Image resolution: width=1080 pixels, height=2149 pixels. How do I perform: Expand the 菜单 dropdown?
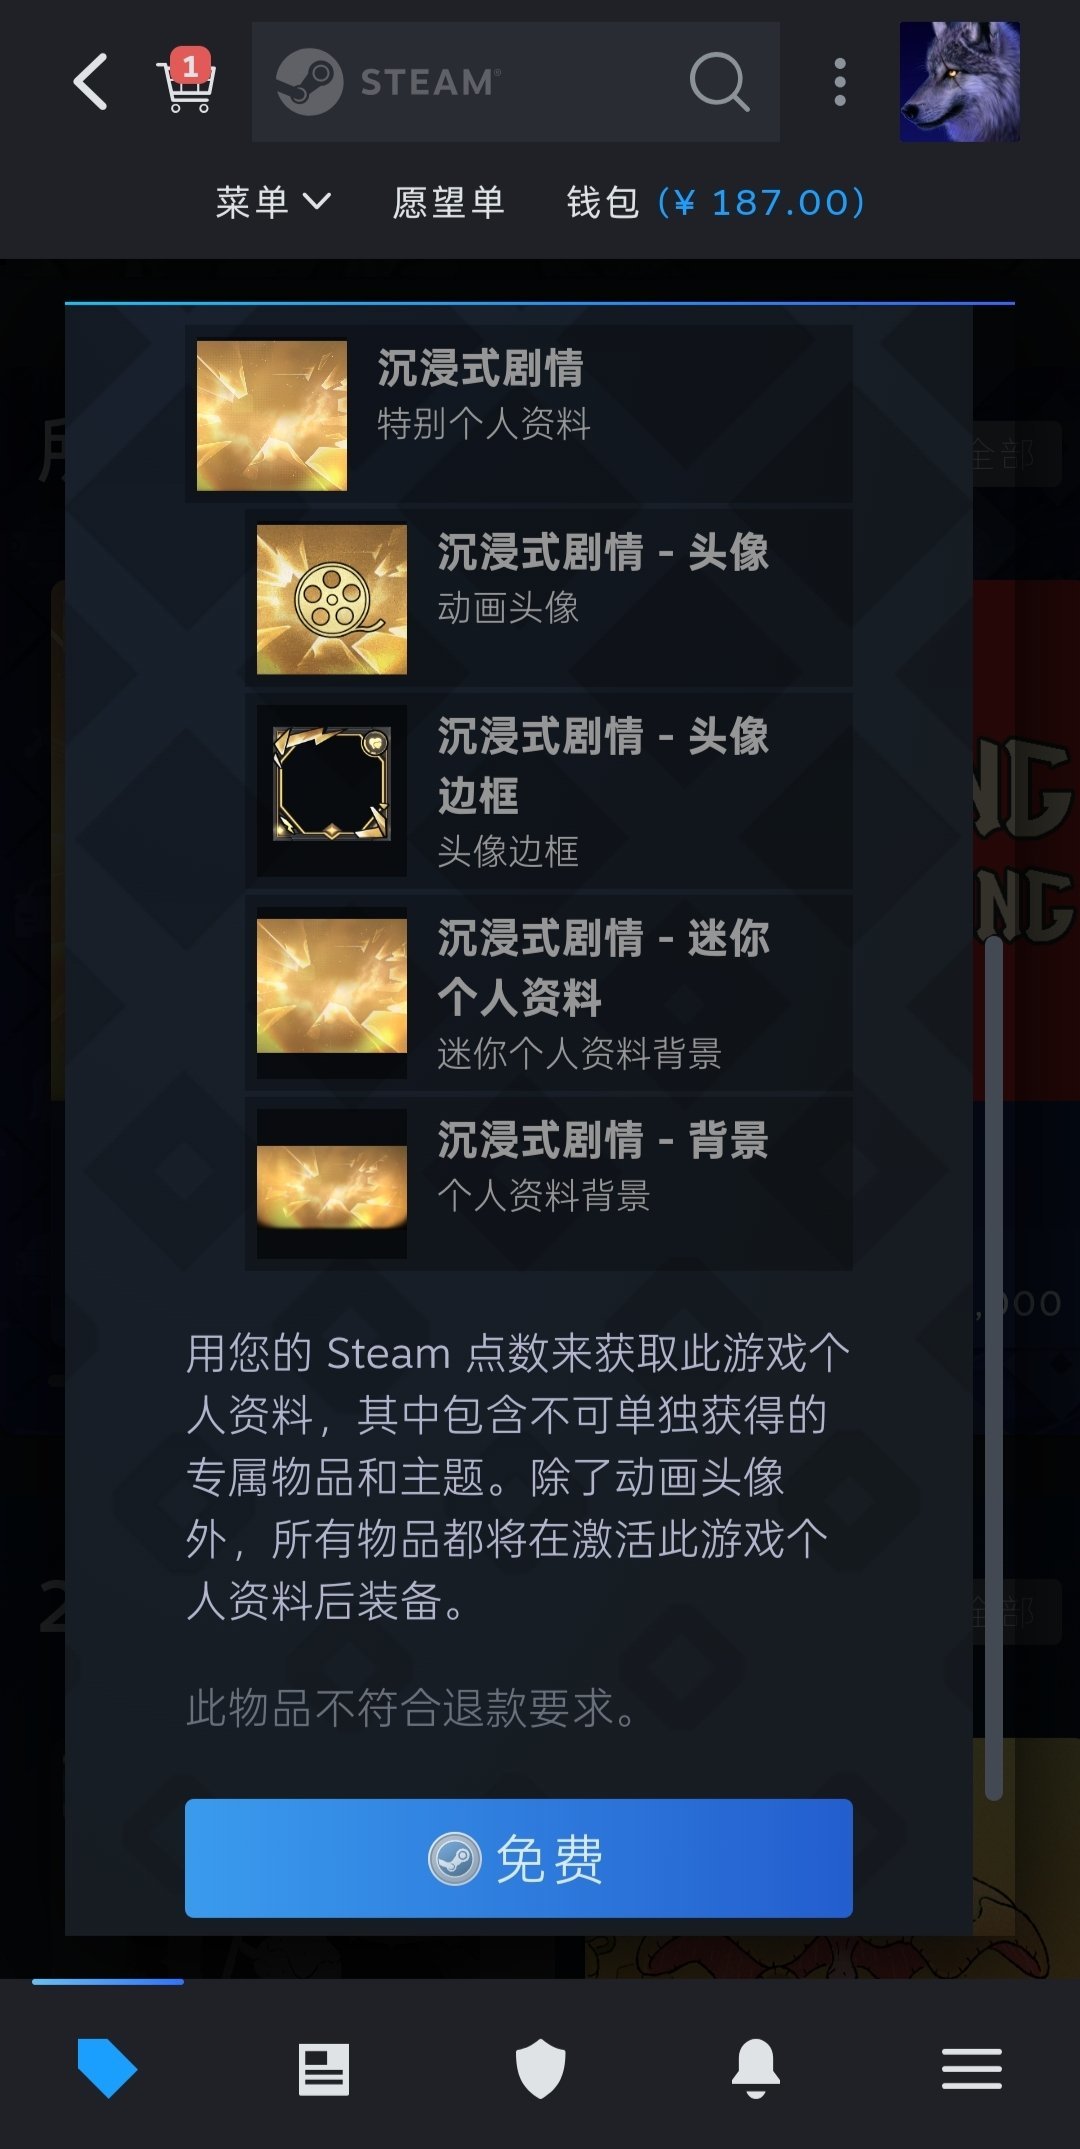(273, 202)
